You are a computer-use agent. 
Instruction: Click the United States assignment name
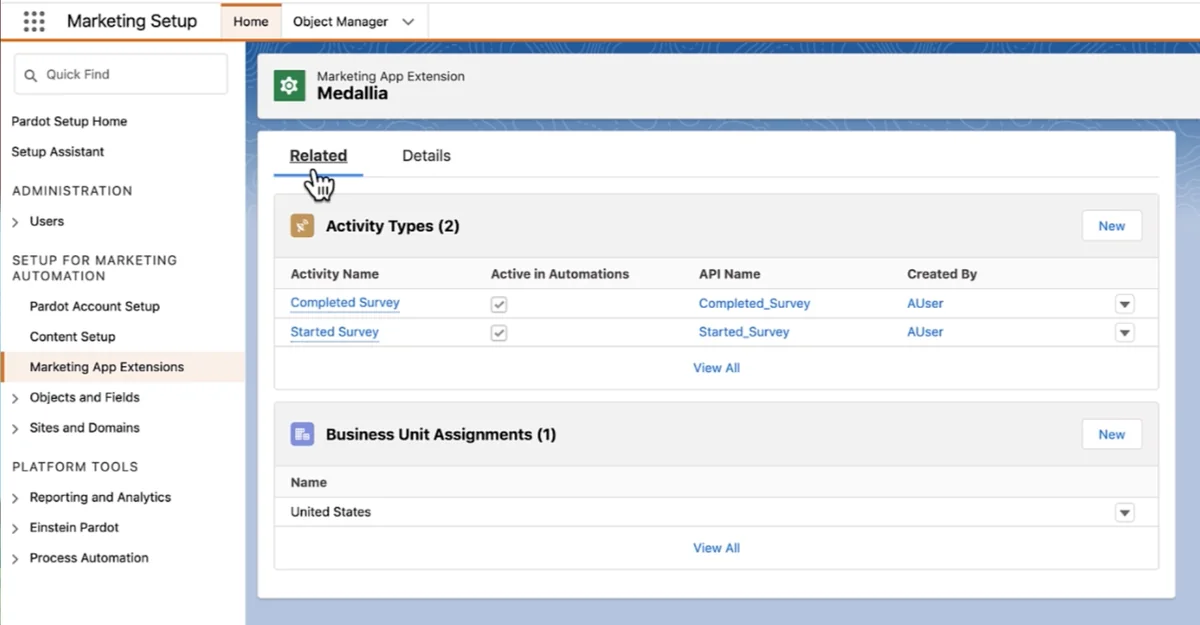(330, 512)
